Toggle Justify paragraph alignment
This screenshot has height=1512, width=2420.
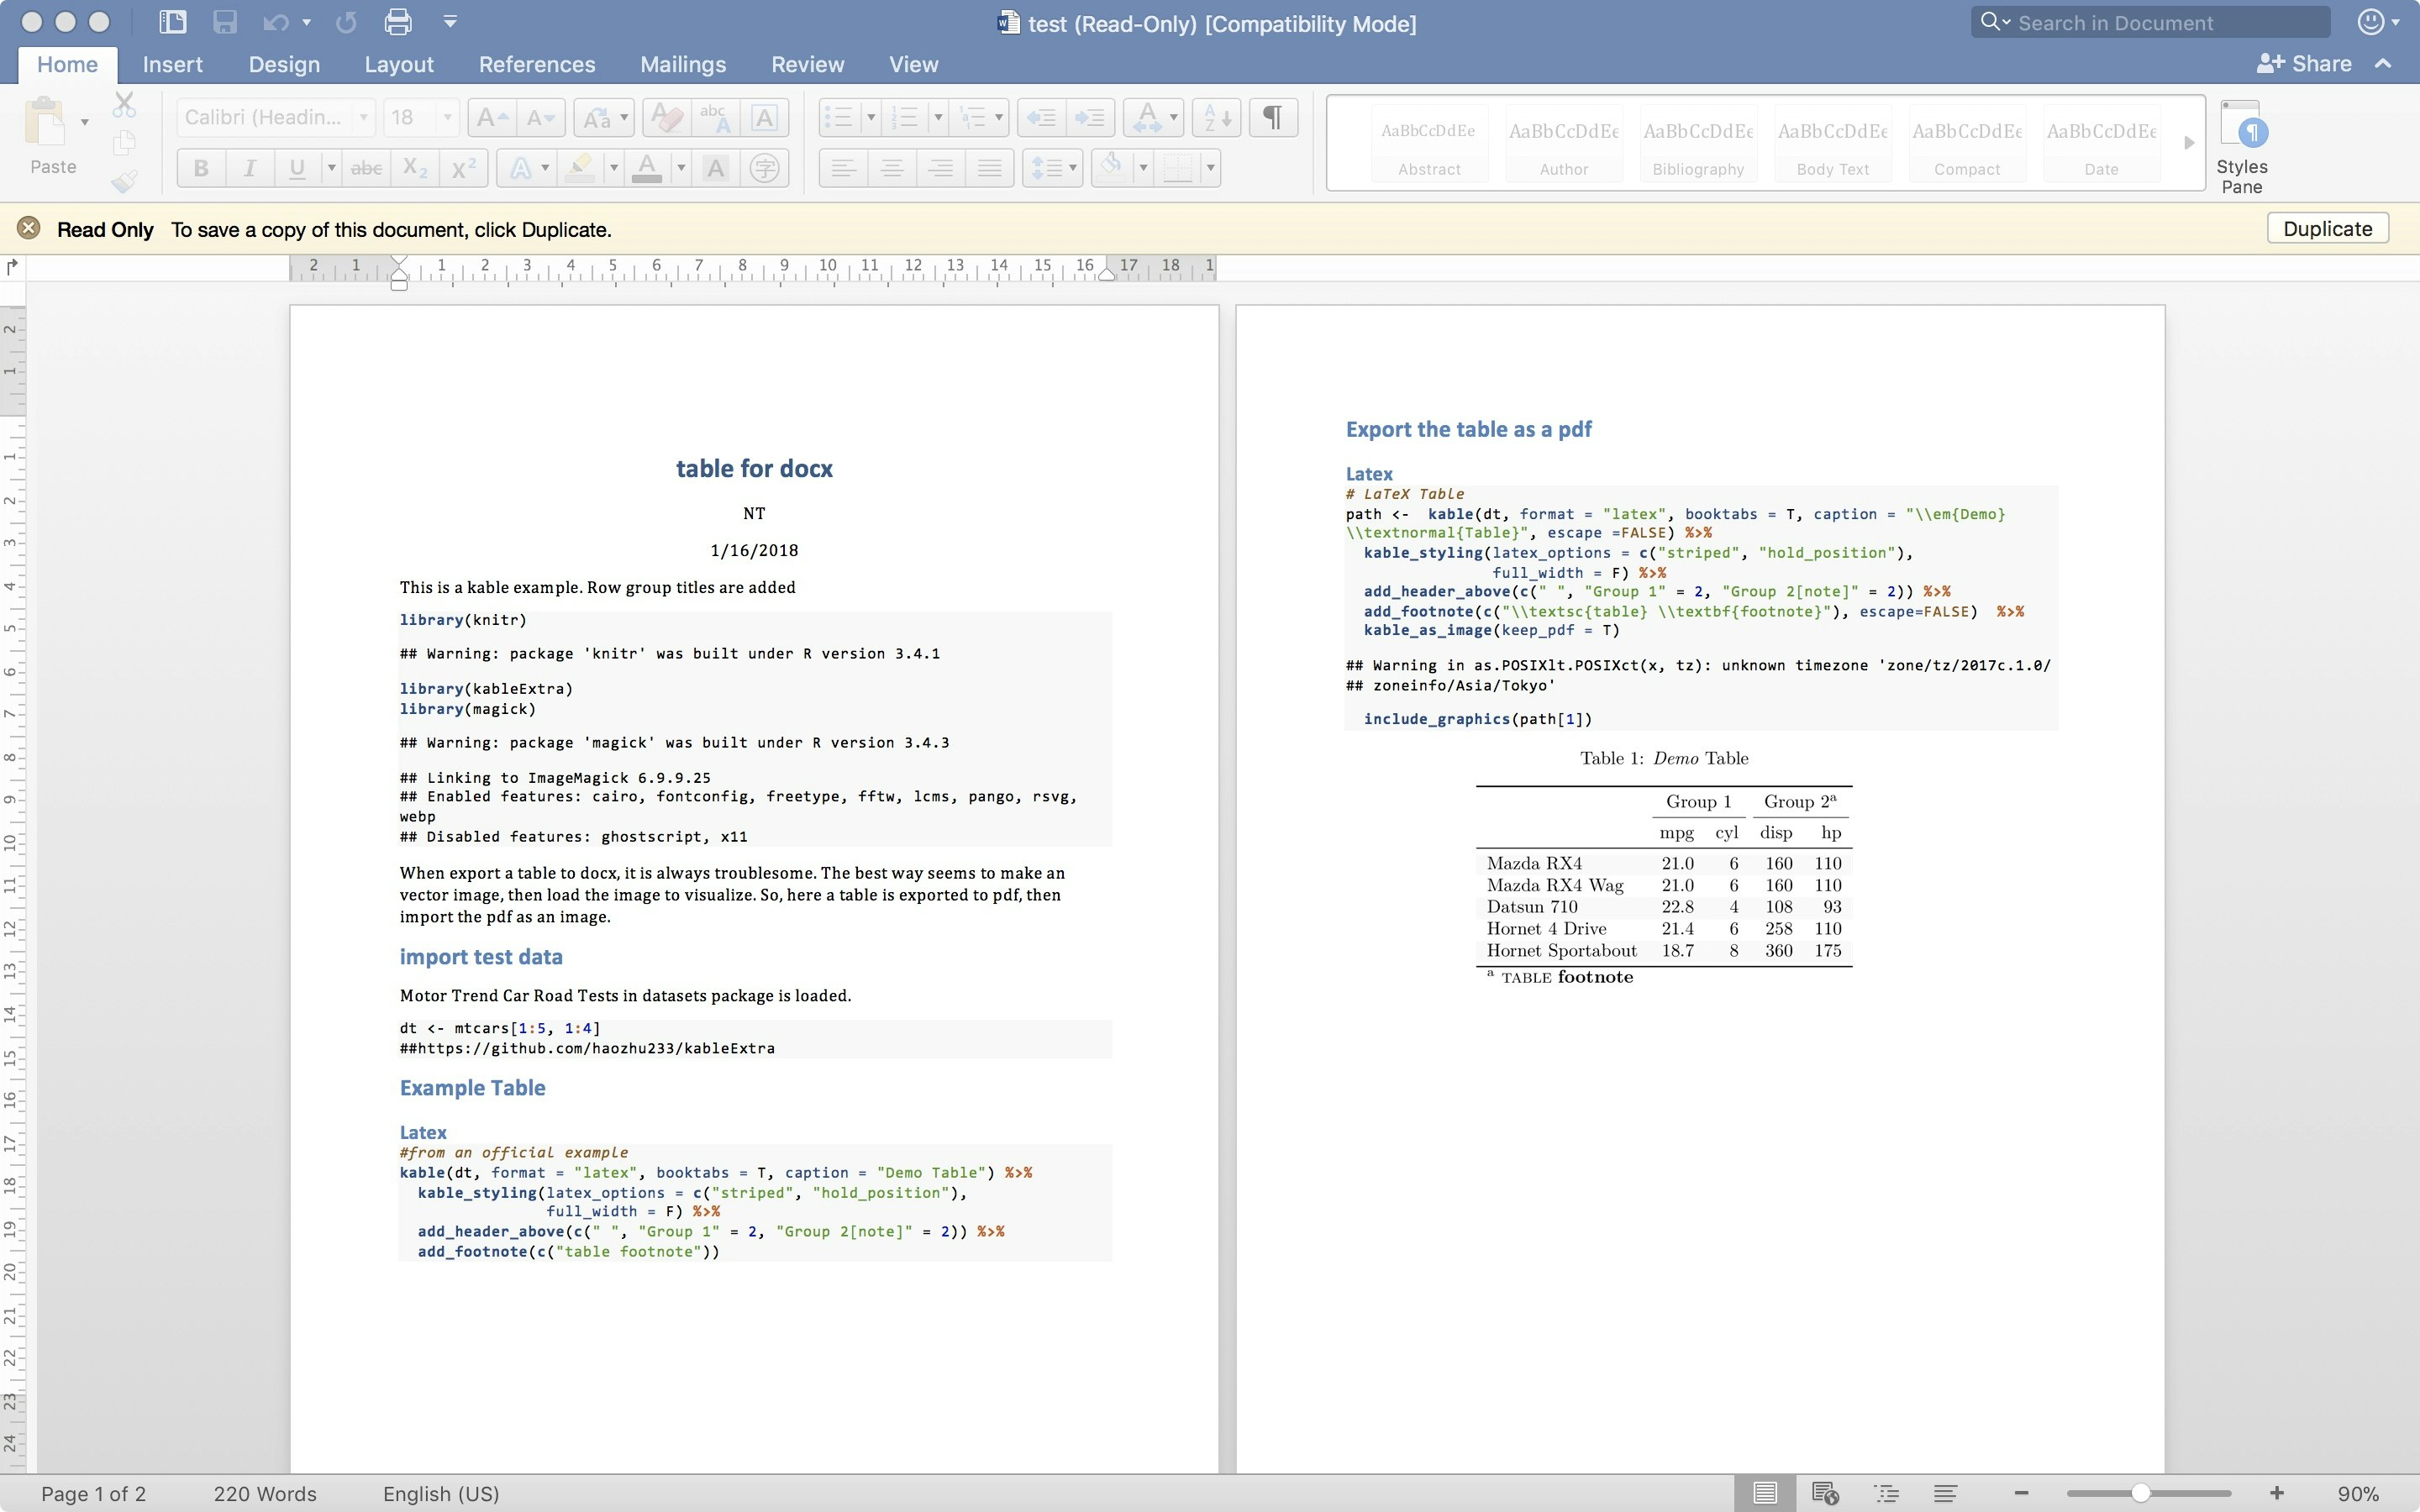coord(989,168)
